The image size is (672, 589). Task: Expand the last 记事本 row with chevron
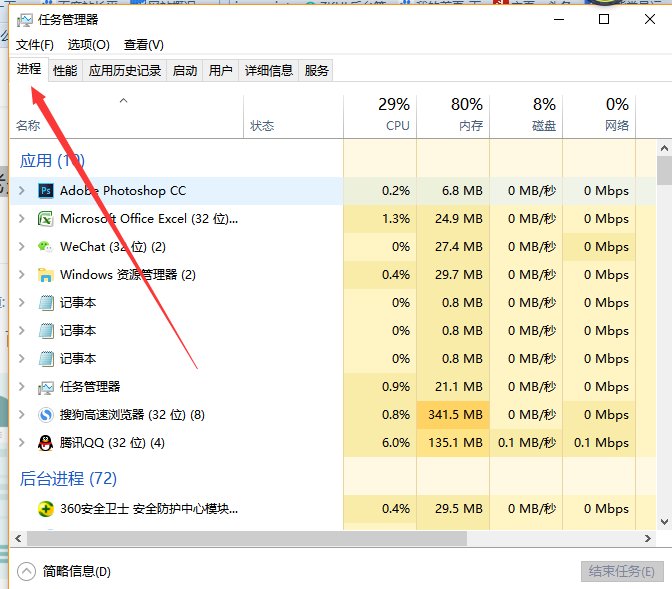22,358
